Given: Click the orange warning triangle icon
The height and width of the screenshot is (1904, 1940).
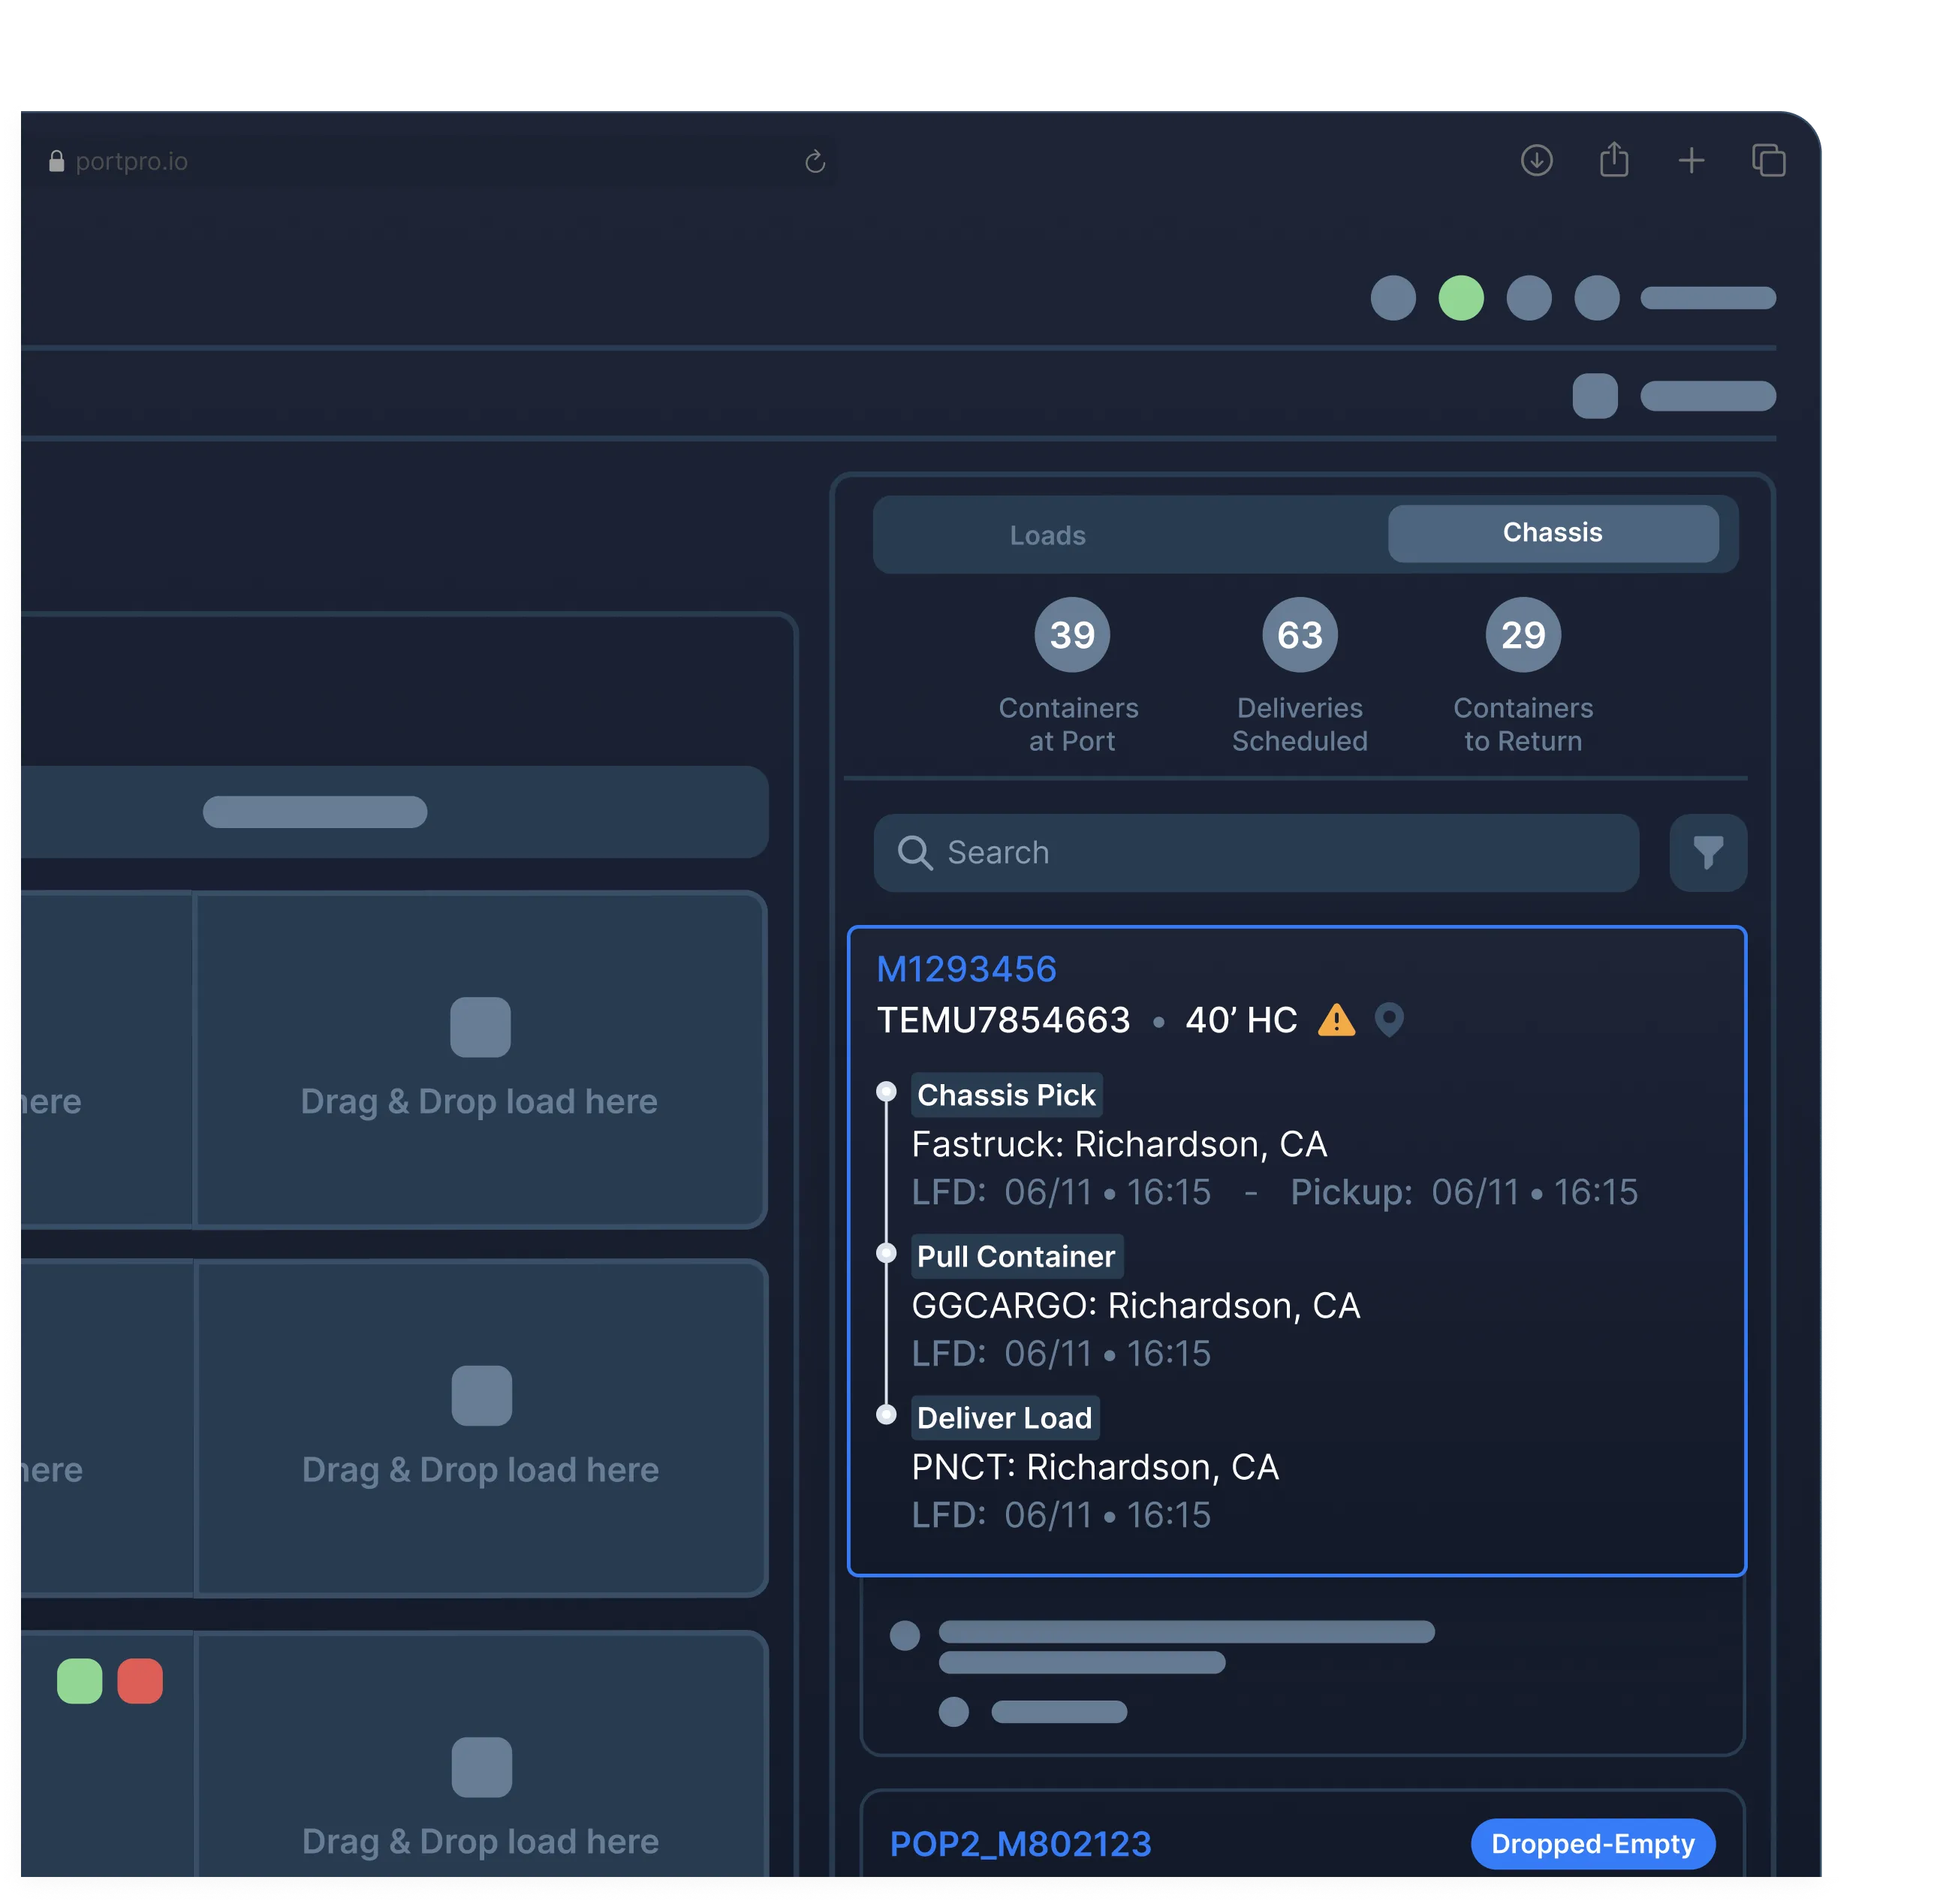Looking at the screenshot, I should (1336, 1020).
